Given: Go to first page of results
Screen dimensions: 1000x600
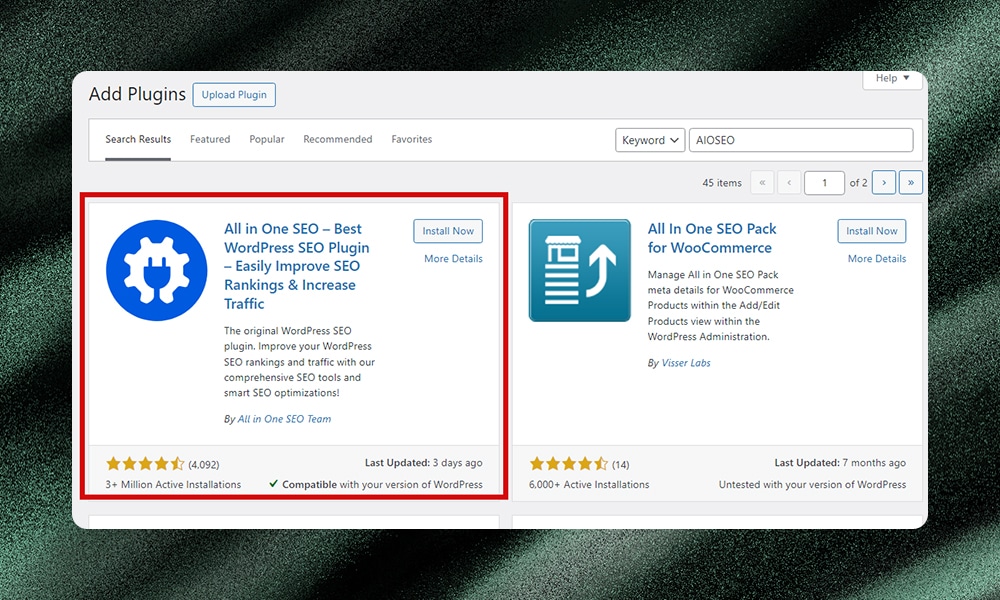Looking at the screenshot, I should 762,183.
